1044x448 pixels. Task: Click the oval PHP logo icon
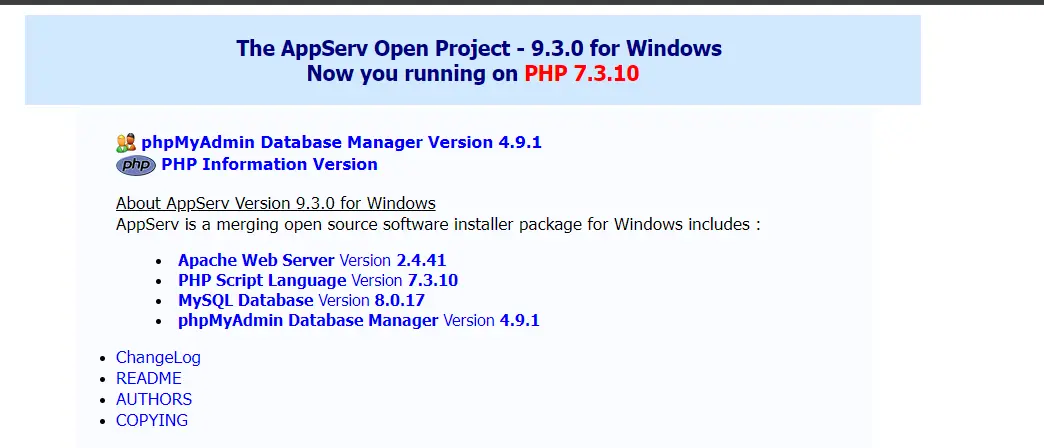(x=136, y=165)
